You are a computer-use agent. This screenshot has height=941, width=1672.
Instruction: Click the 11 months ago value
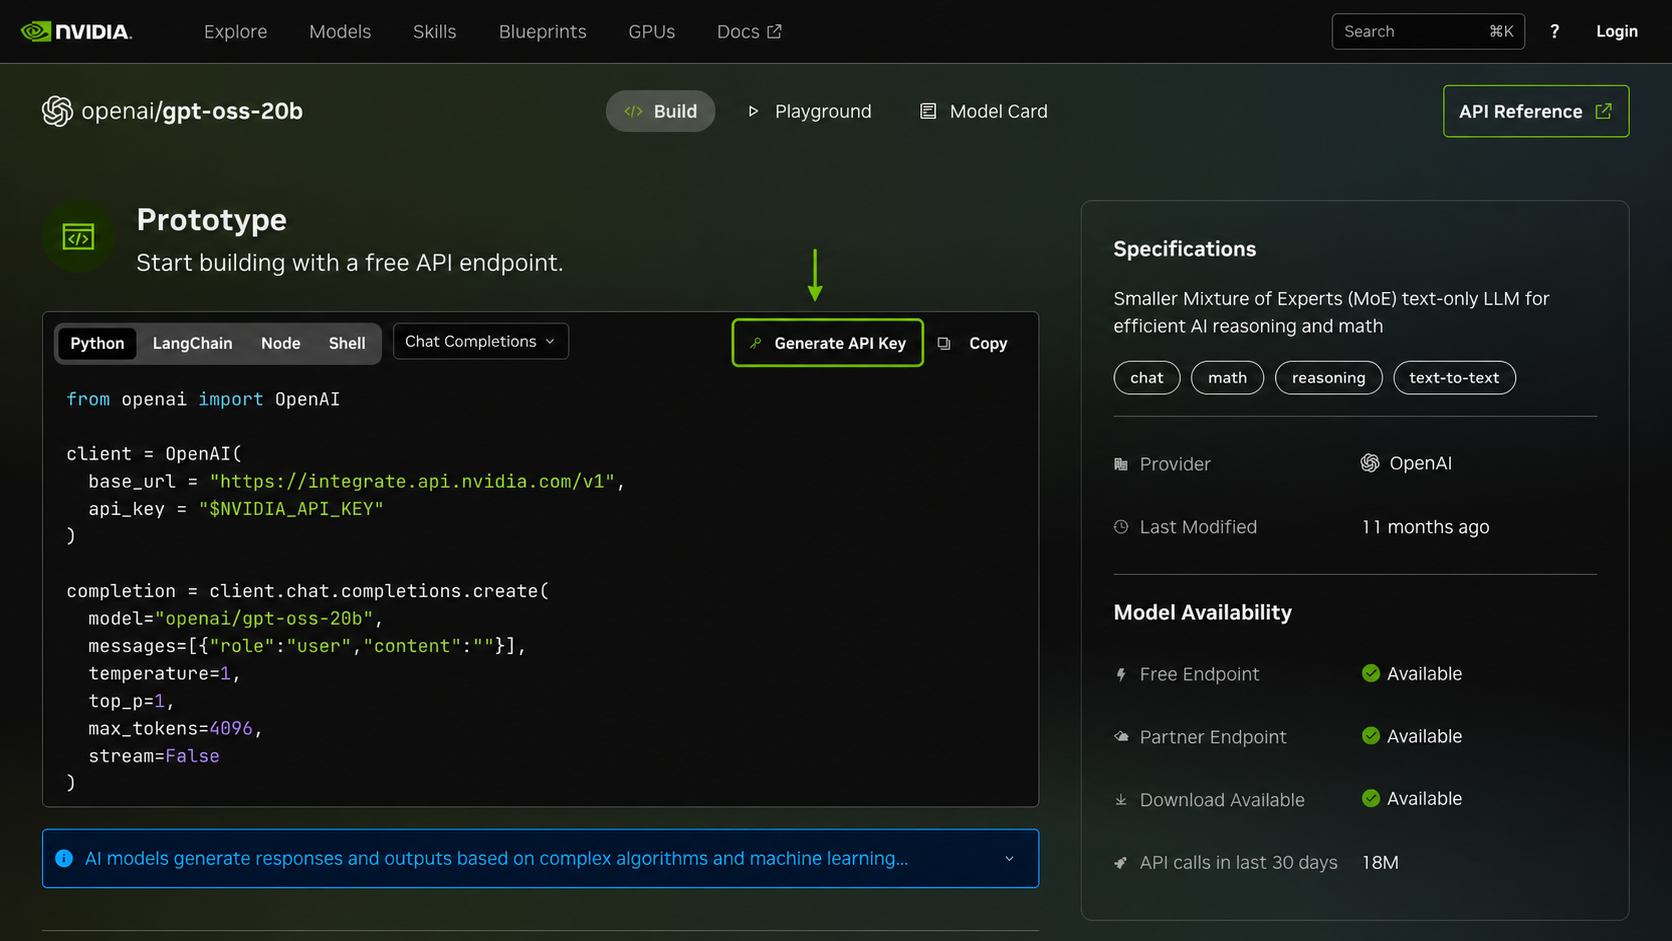1425,527
